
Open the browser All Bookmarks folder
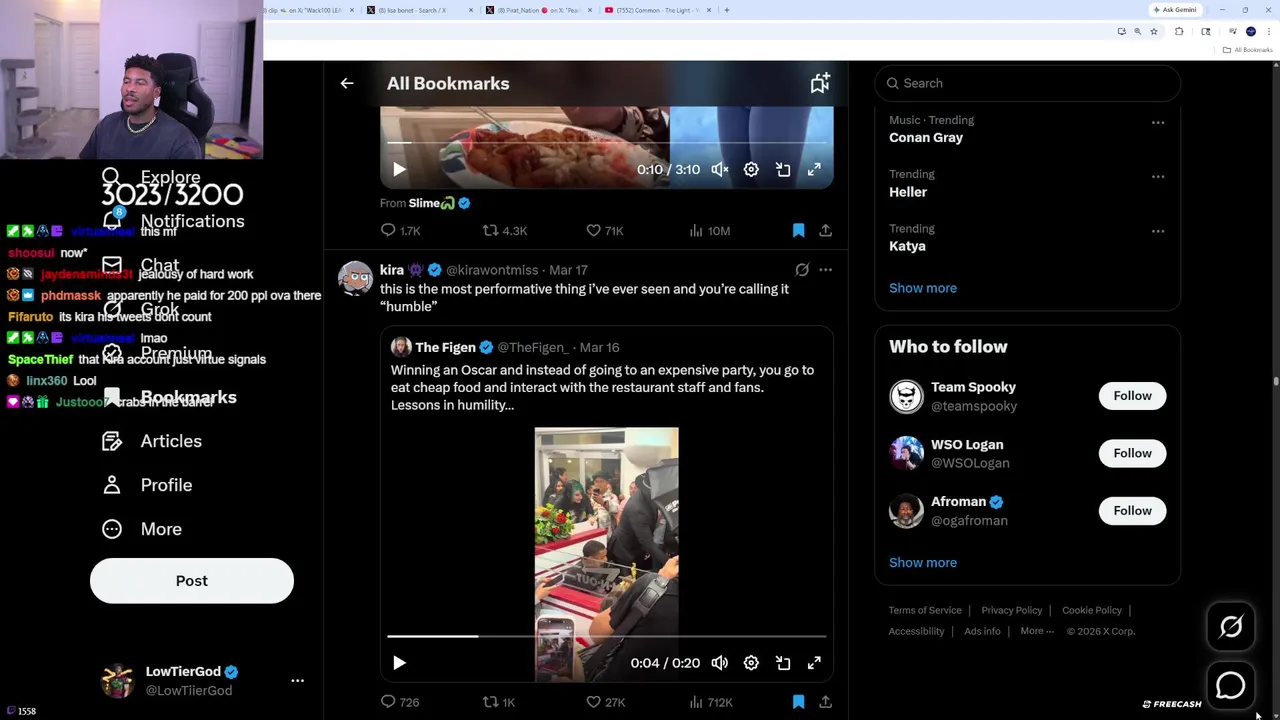pos(1249,50)
